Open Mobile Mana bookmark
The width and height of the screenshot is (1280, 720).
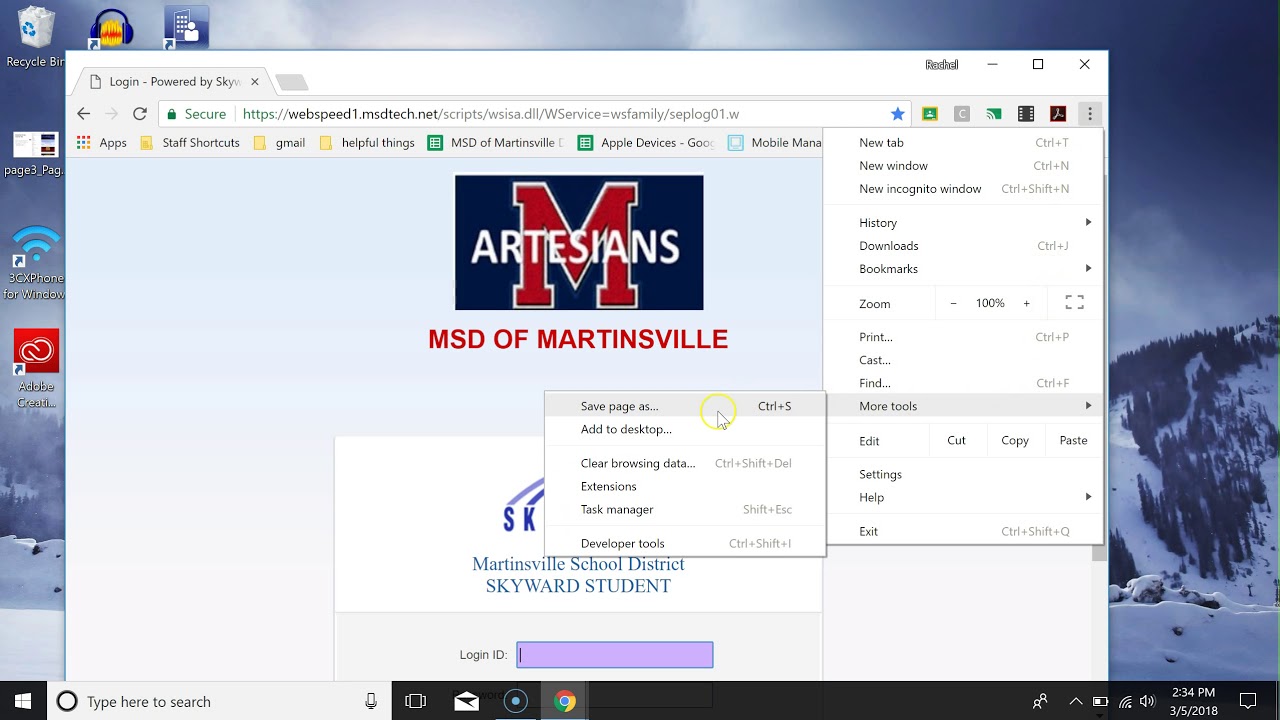775,143
